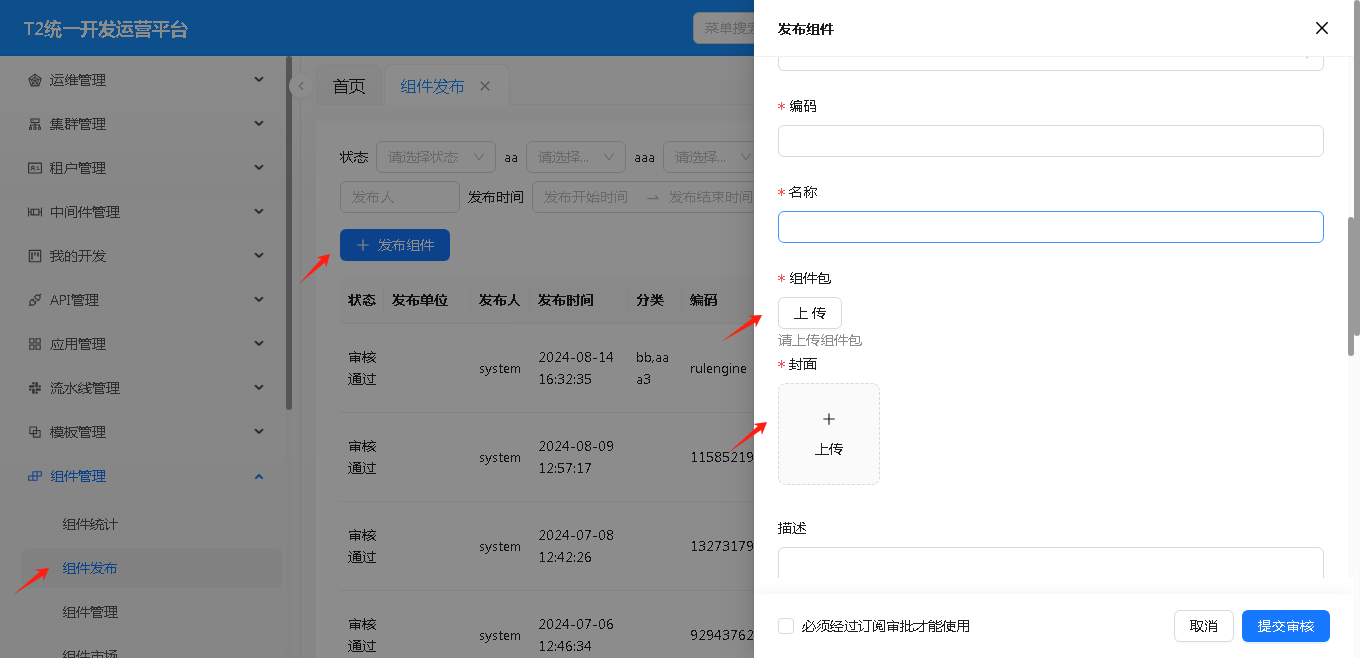Expand the 运维管理 menu chevron

click(x=259, y=80)
